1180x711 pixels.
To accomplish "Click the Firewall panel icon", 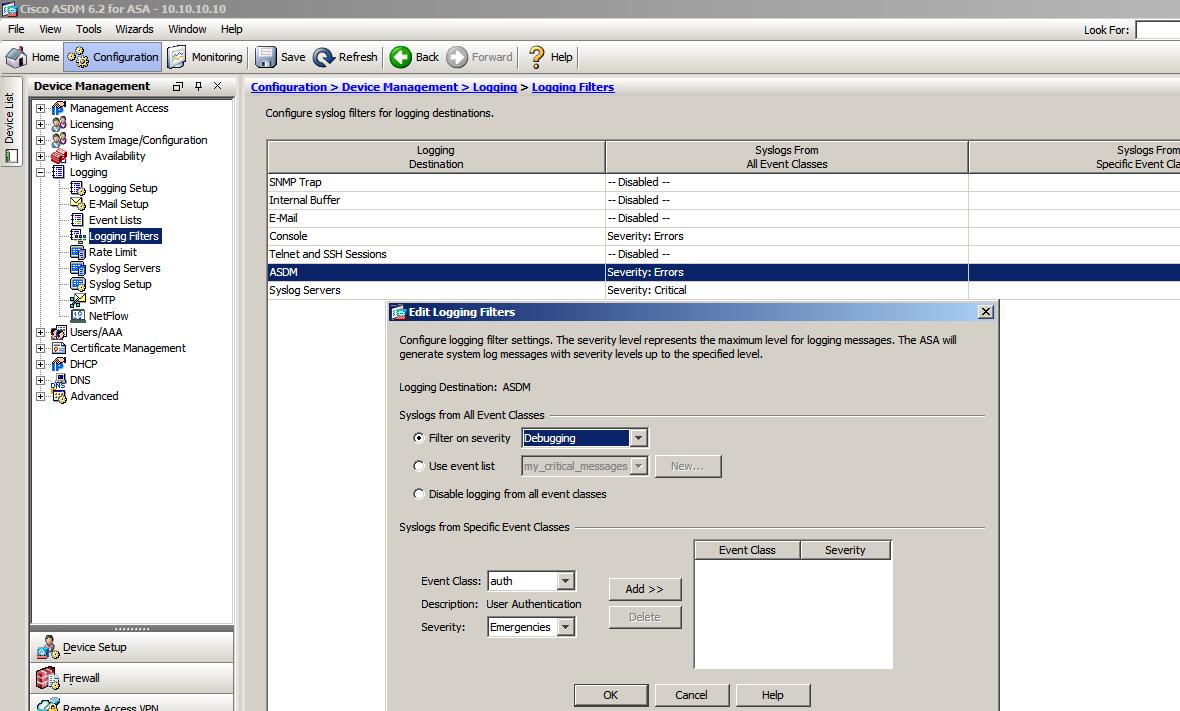I will click(x=47, y=678).
